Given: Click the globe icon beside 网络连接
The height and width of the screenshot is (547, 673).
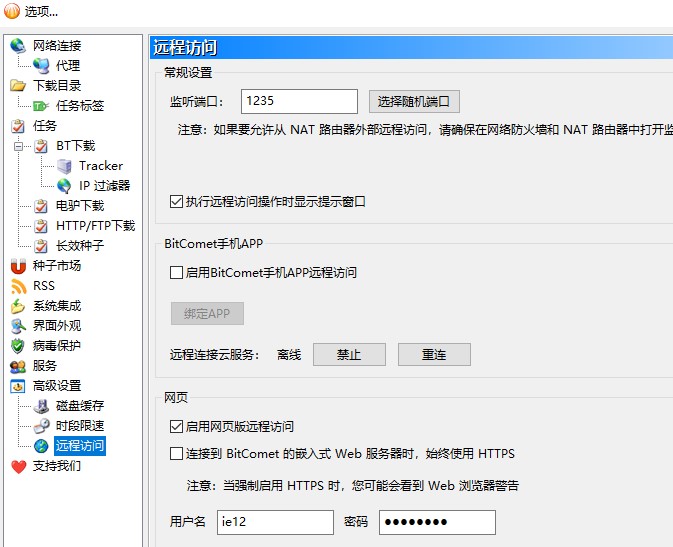Looking at the screenshot, I should [x=18, y=46].
